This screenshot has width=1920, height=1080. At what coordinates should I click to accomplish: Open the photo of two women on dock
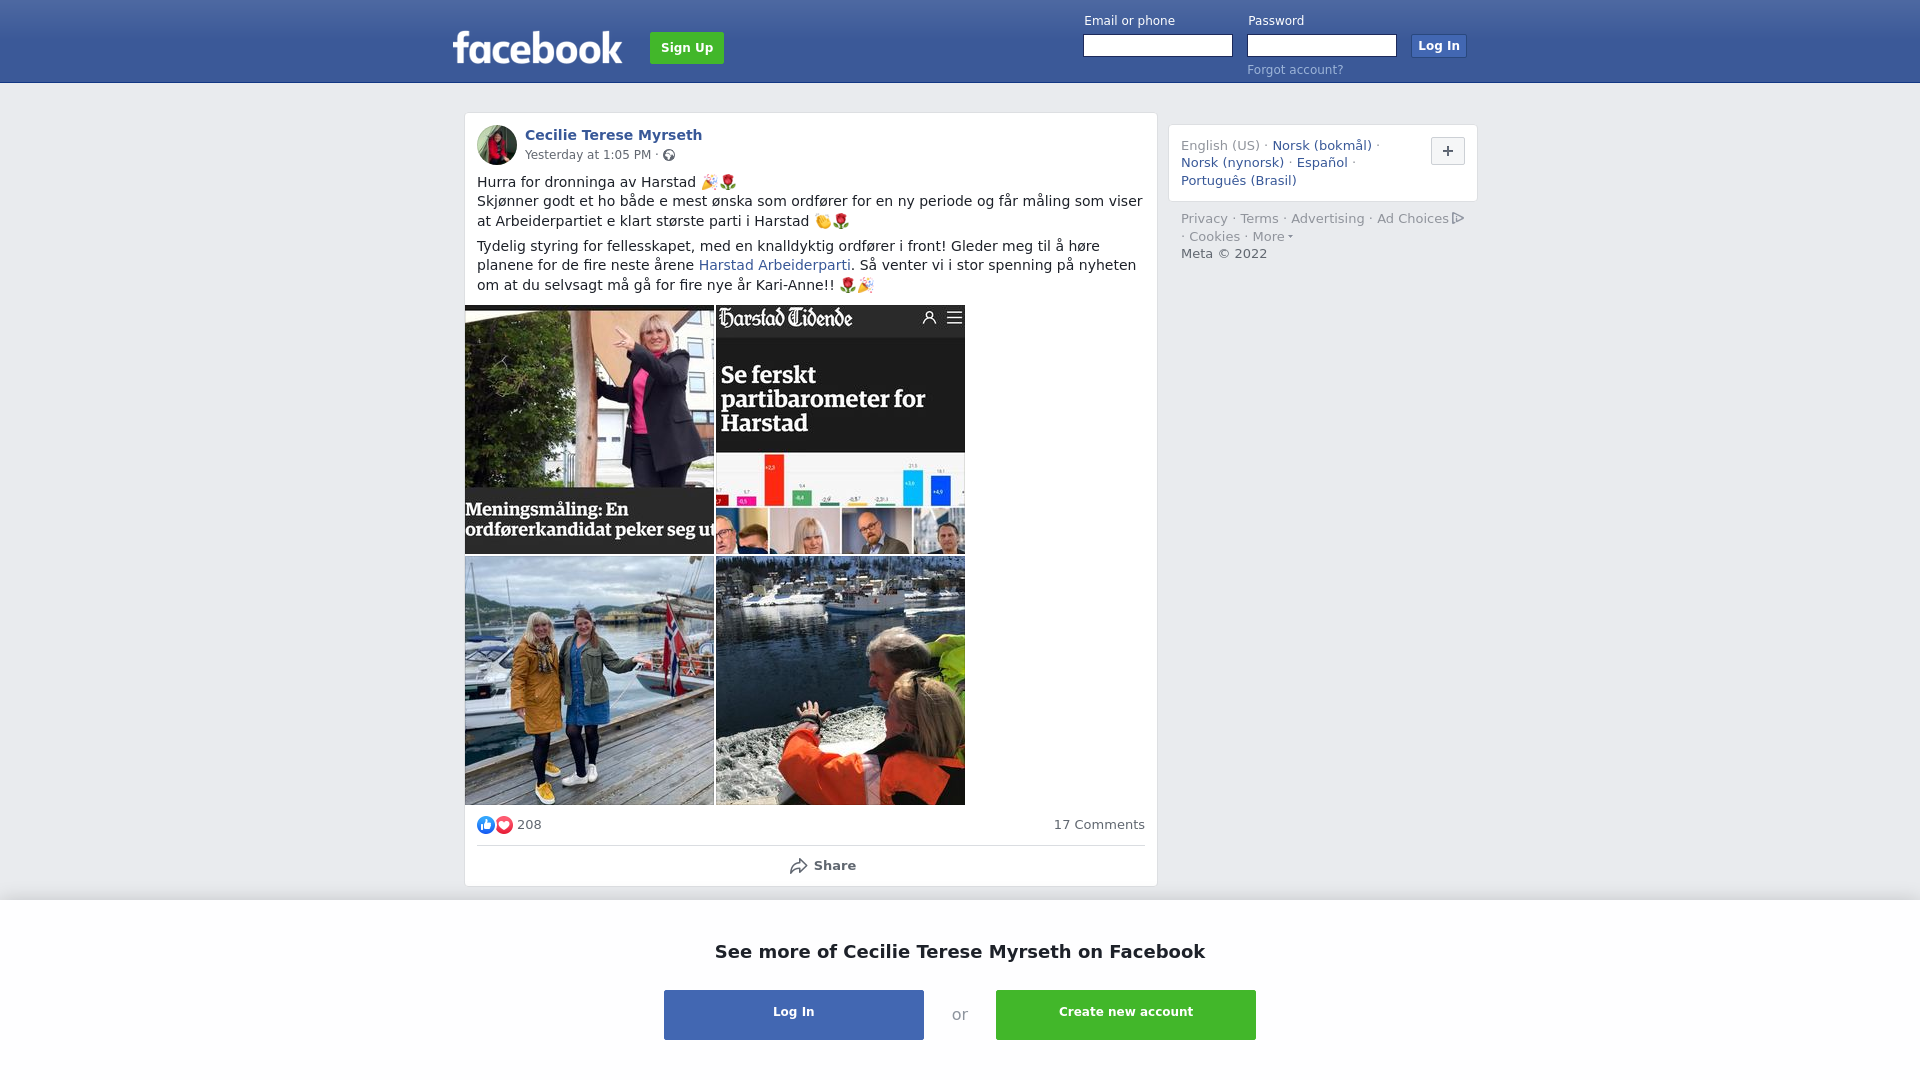tap(589, 681)
